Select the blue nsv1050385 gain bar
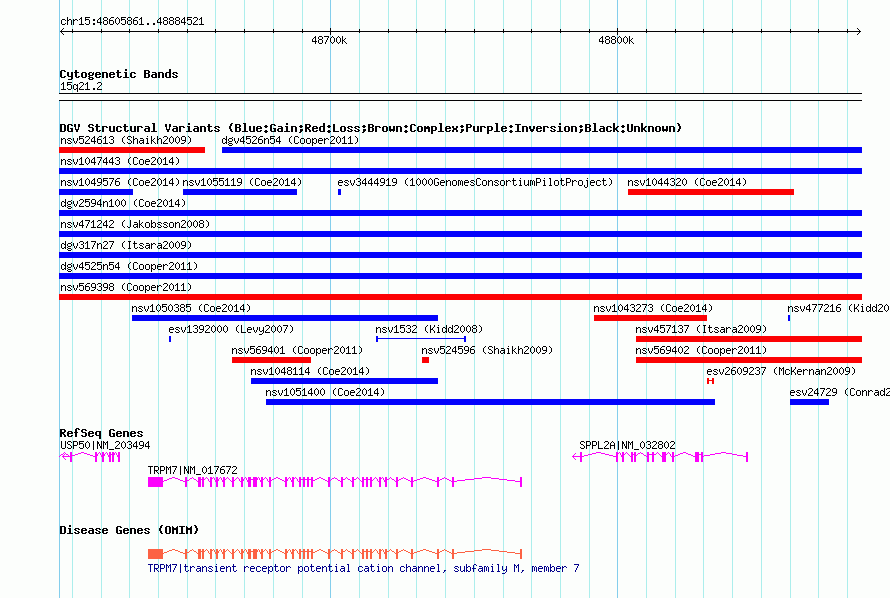Viewport: 890px width, 598px height. click(x=285, y=318)
